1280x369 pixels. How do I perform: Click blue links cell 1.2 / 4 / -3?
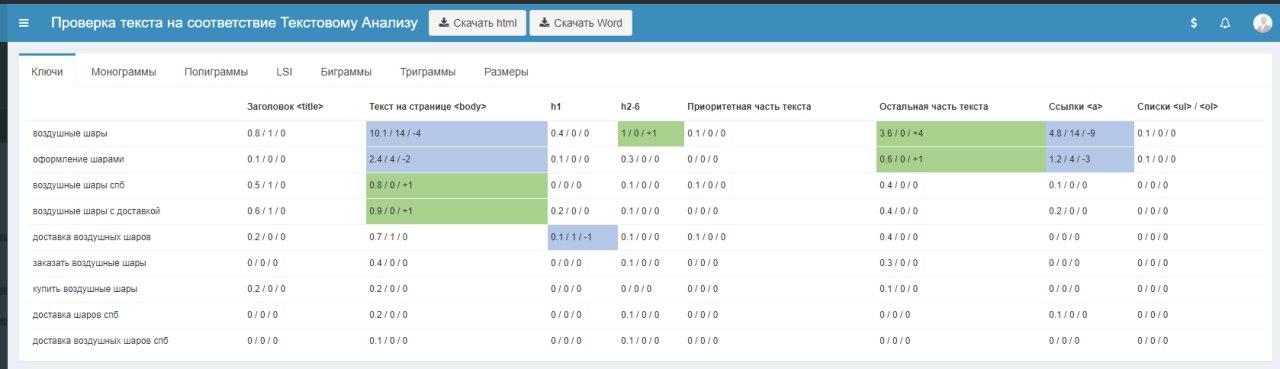[x=1090, y=160]
